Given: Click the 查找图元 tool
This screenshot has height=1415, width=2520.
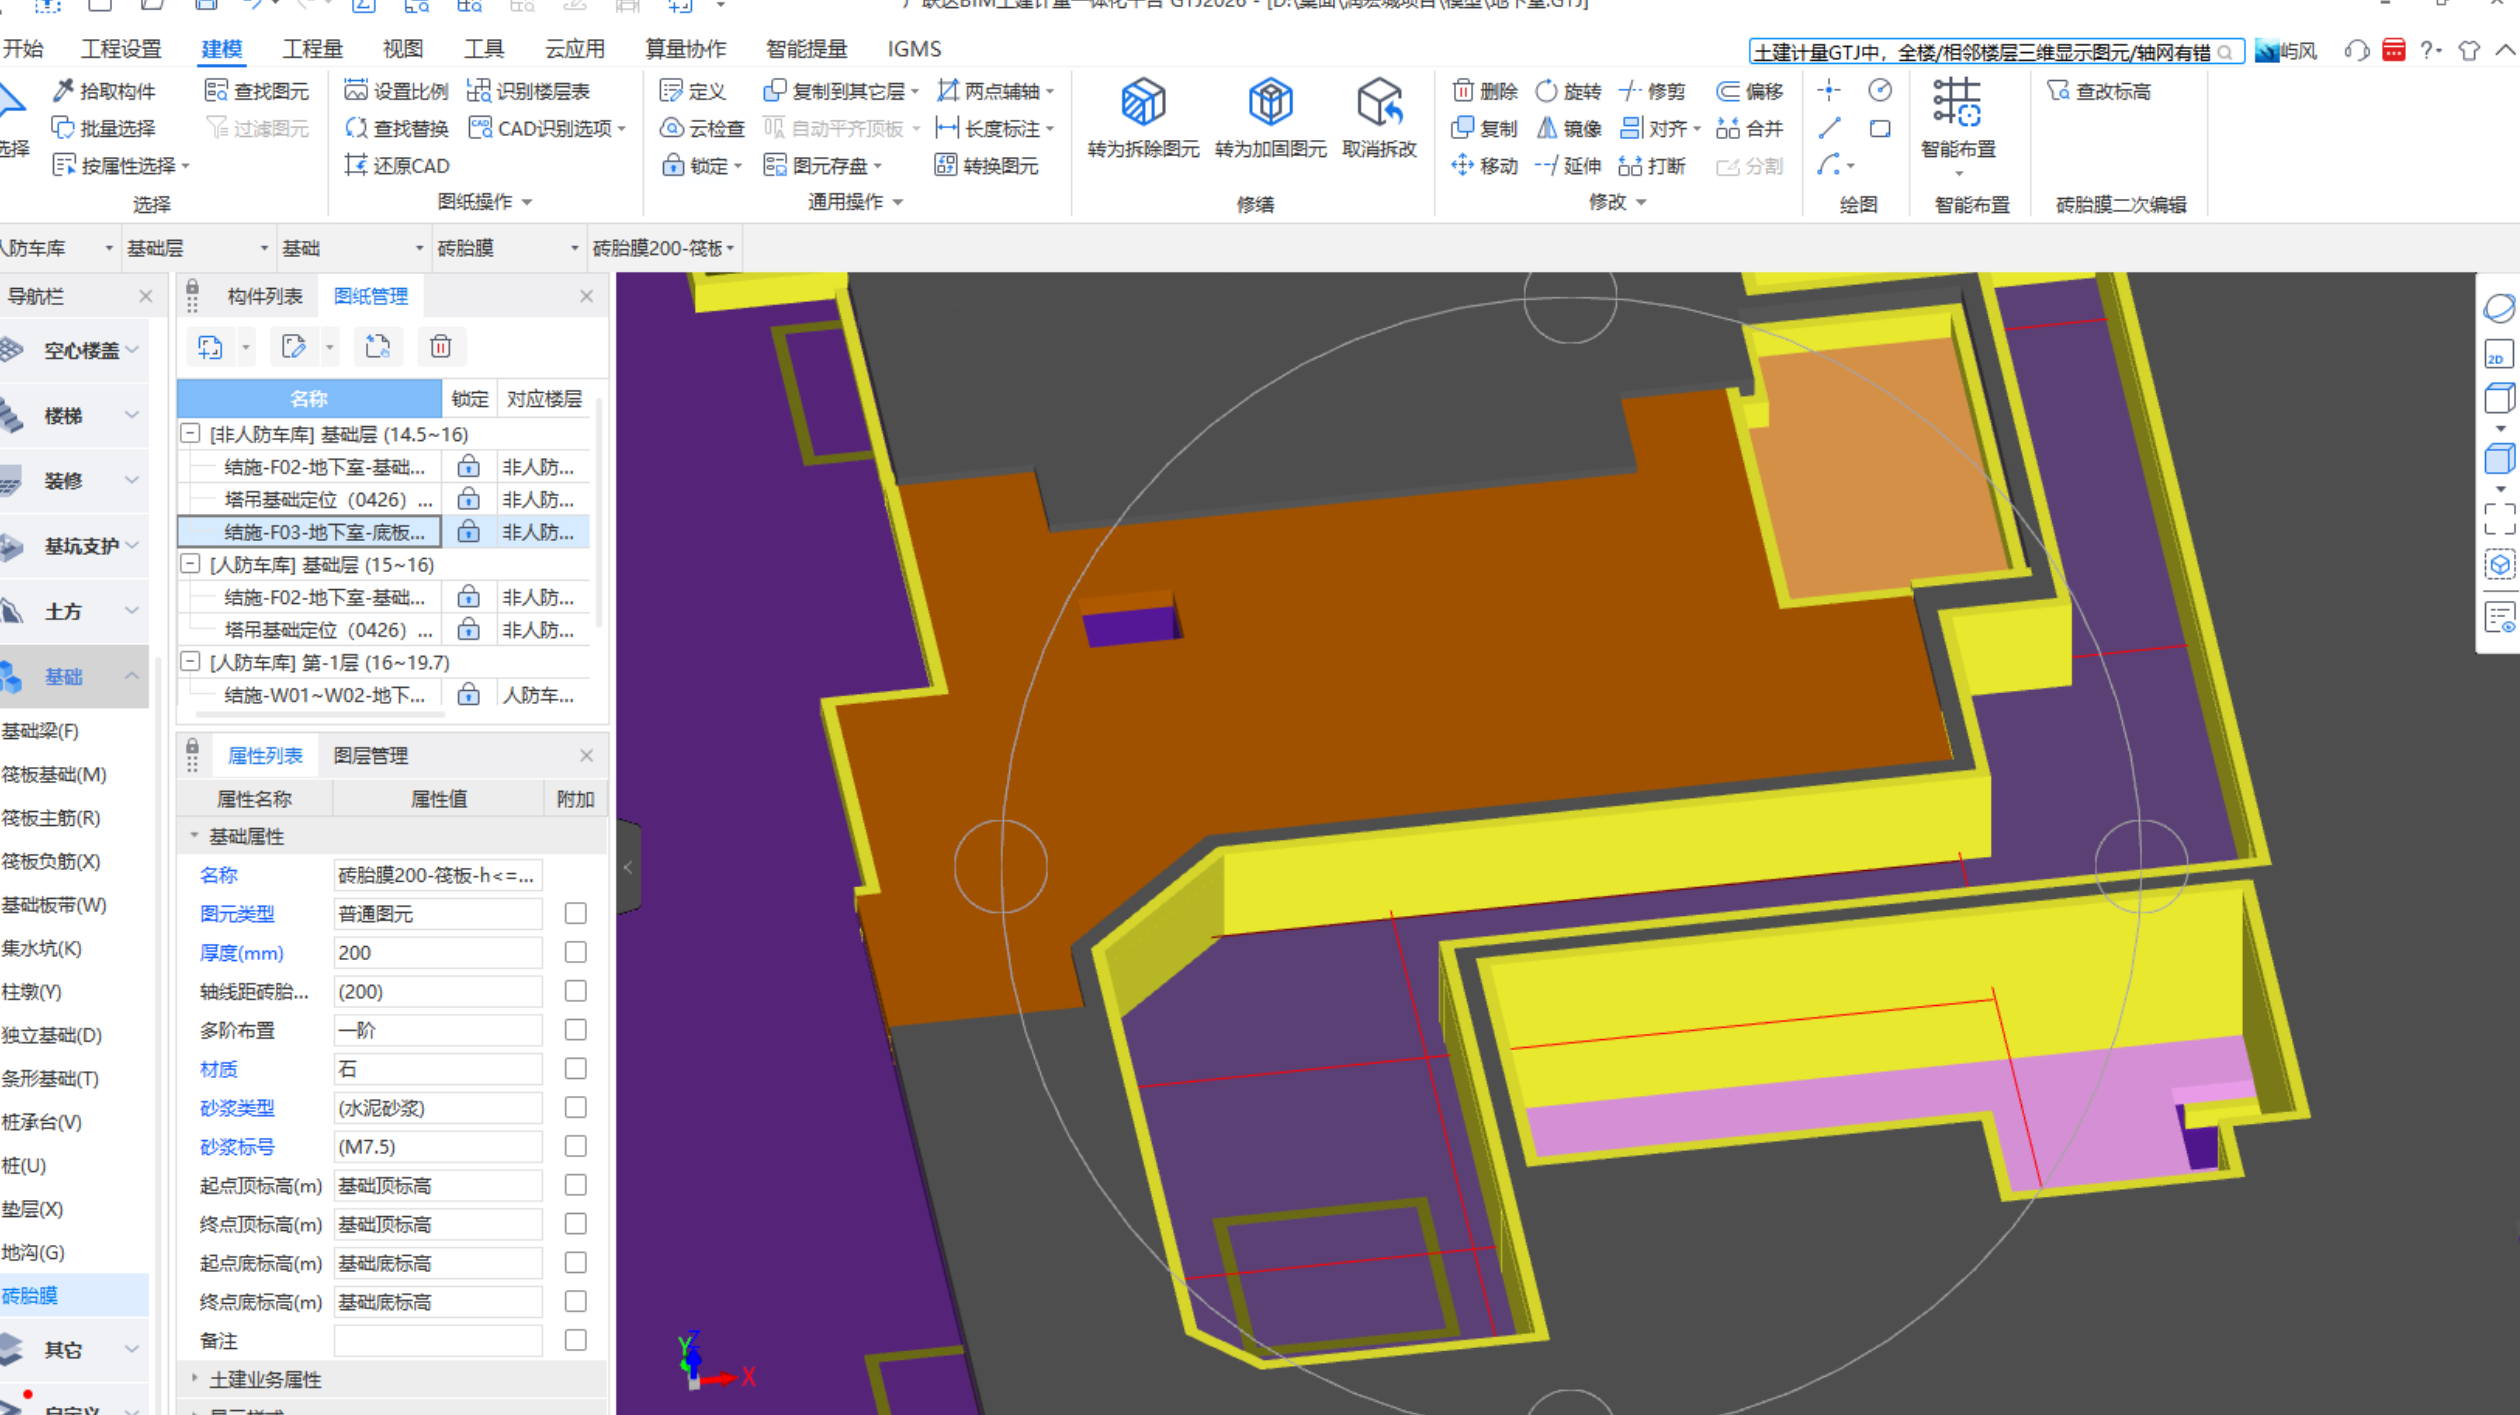Looking at the screenshot, I should (257, 91).
